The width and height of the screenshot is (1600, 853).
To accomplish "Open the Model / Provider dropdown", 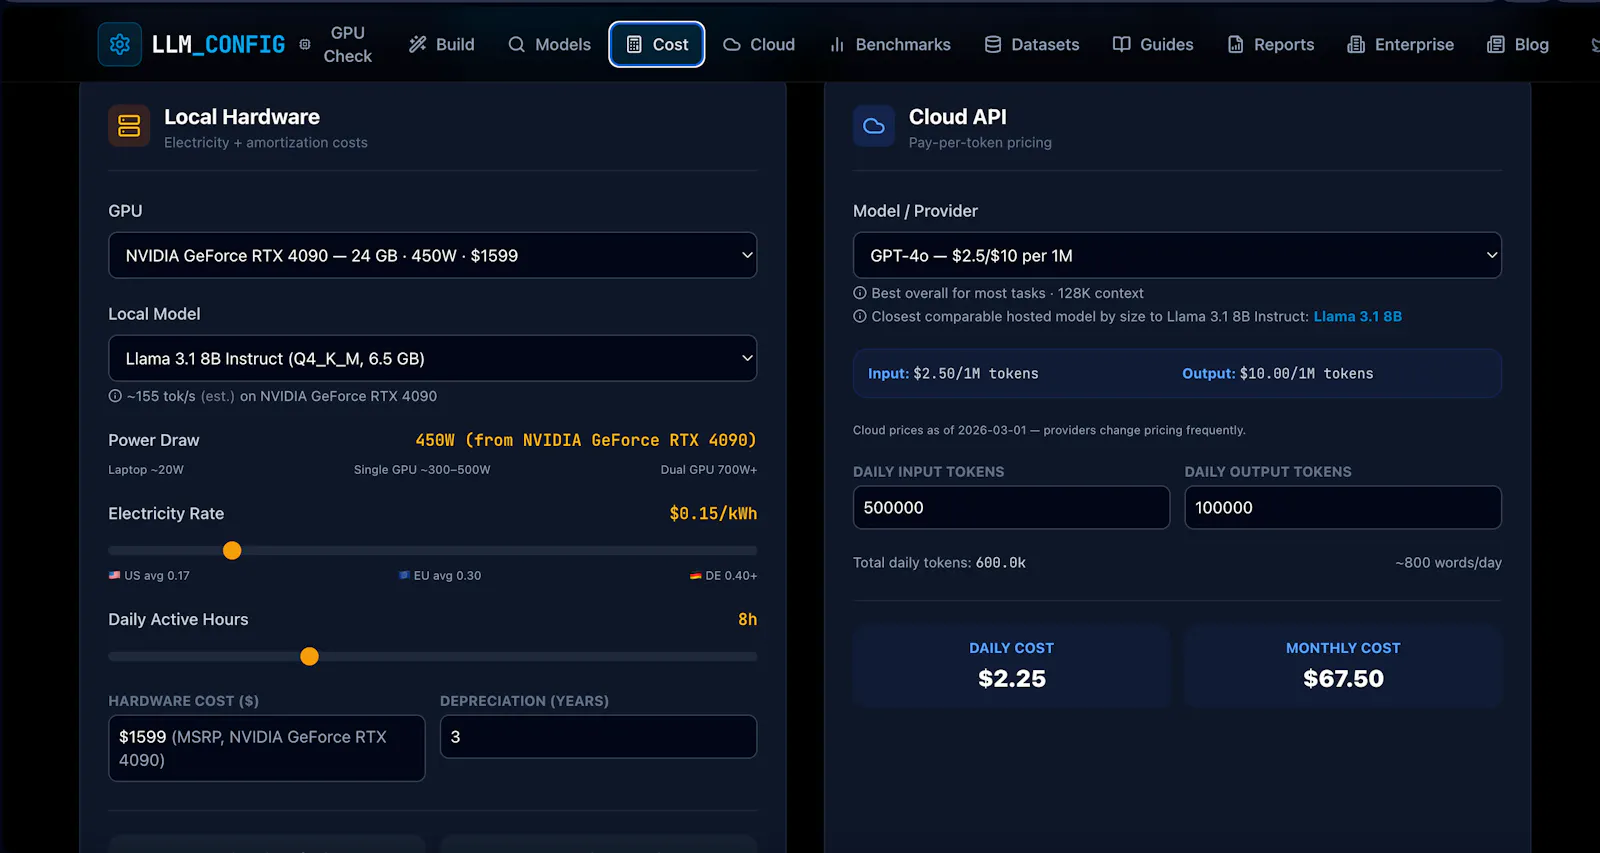I will coord(1177,256).
